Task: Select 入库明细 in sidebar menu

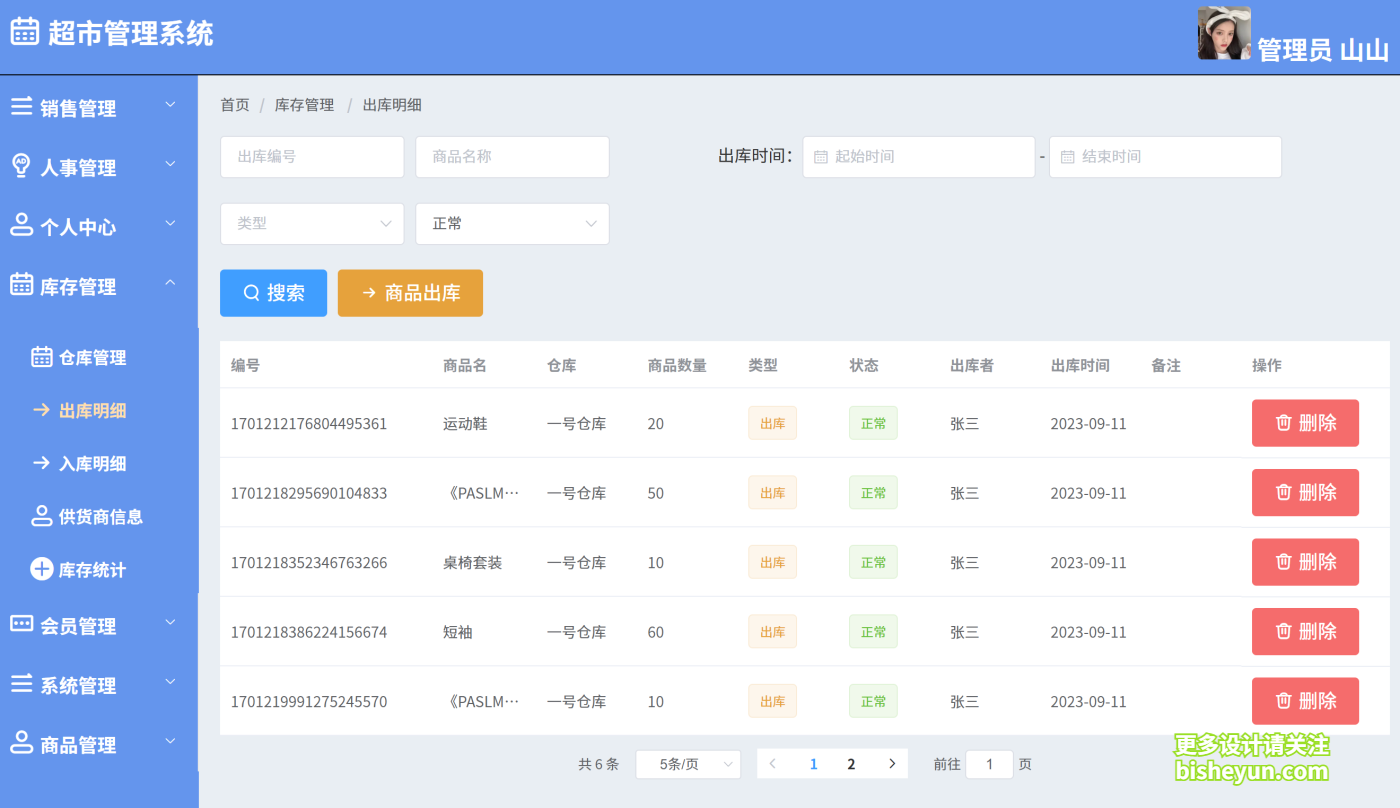Action: [x=92, y=464]
